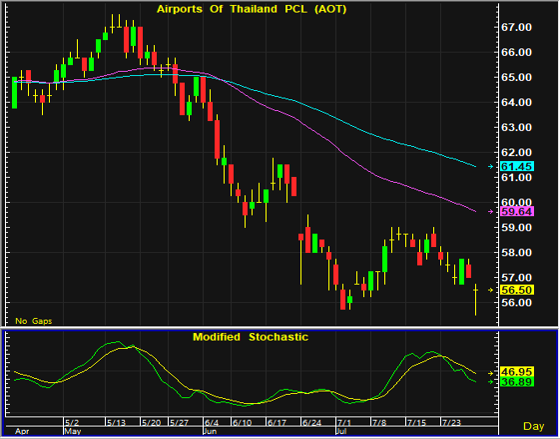Click the last candlestick with the long lower wick
This screenshot has width=560, height=439.
[475, 299]
